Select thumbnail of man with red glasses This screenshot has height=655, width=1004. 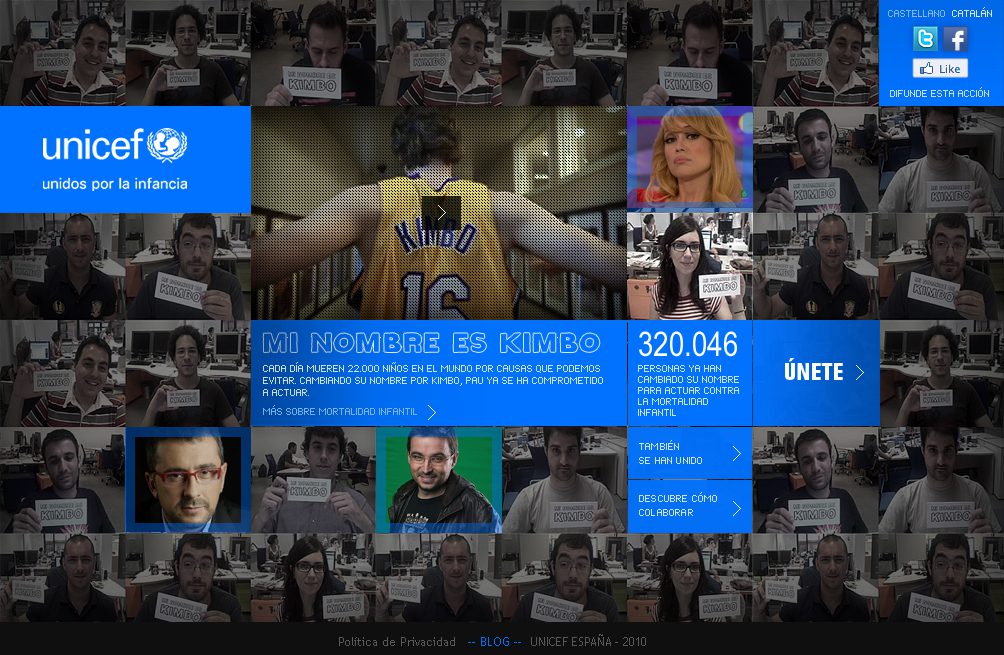click(x=187, y=479)
